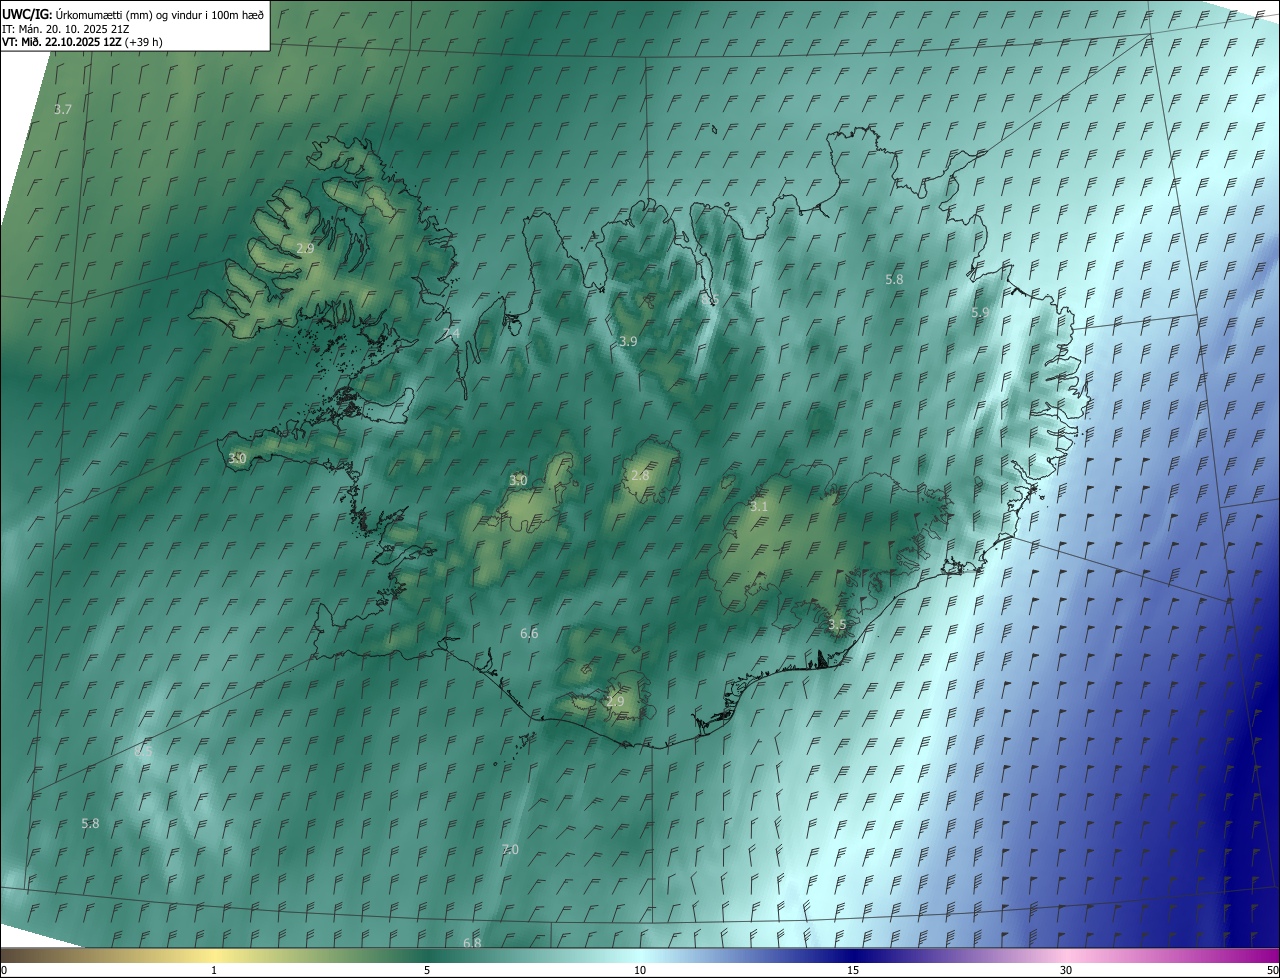Click the 5.8 value in northeast Iceland
The image size is (1280, 978).
894,279
